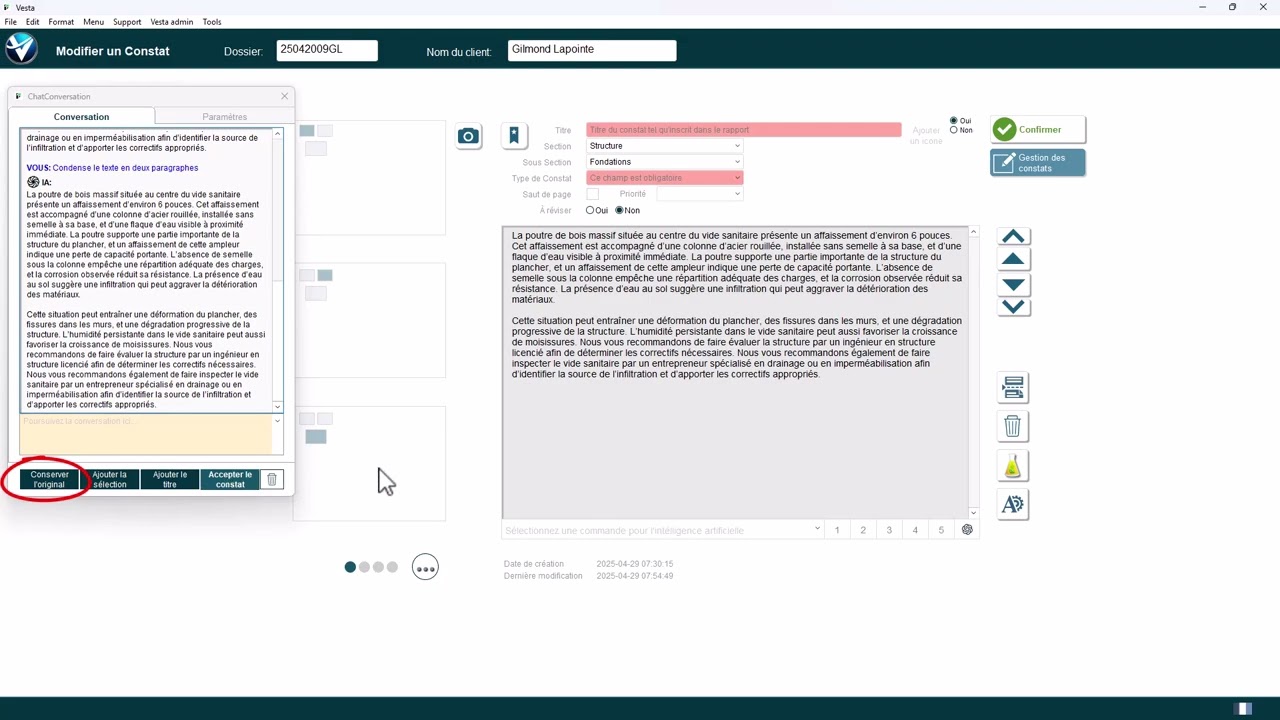Click the trash icon in ChatConversation panel

click(x=271, y=480)
